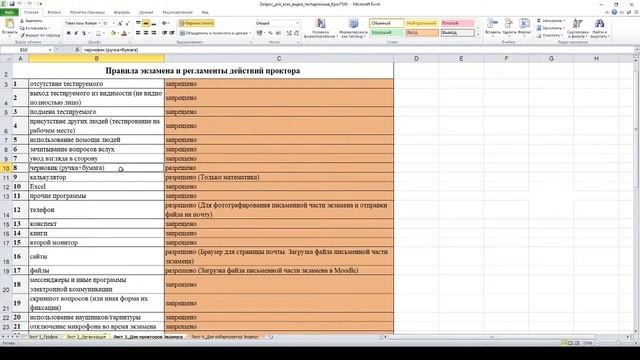Click the Undo arrow in quick access toolbar
This screenshot has width=640, height=360.
pos(20,4)
